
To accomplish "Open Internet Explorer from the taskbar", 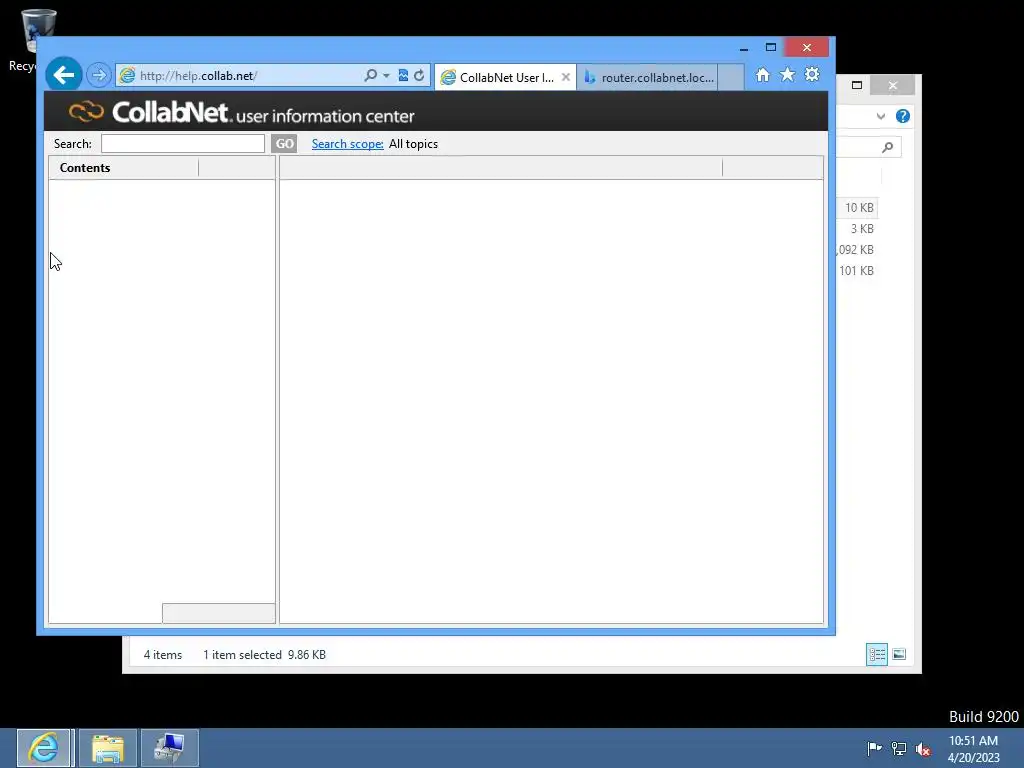I will [43, 748].
